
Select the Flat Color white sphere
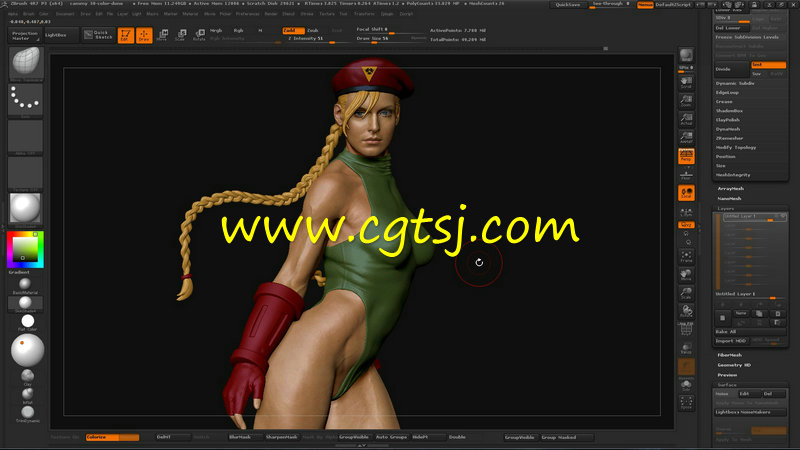point(28,321)
